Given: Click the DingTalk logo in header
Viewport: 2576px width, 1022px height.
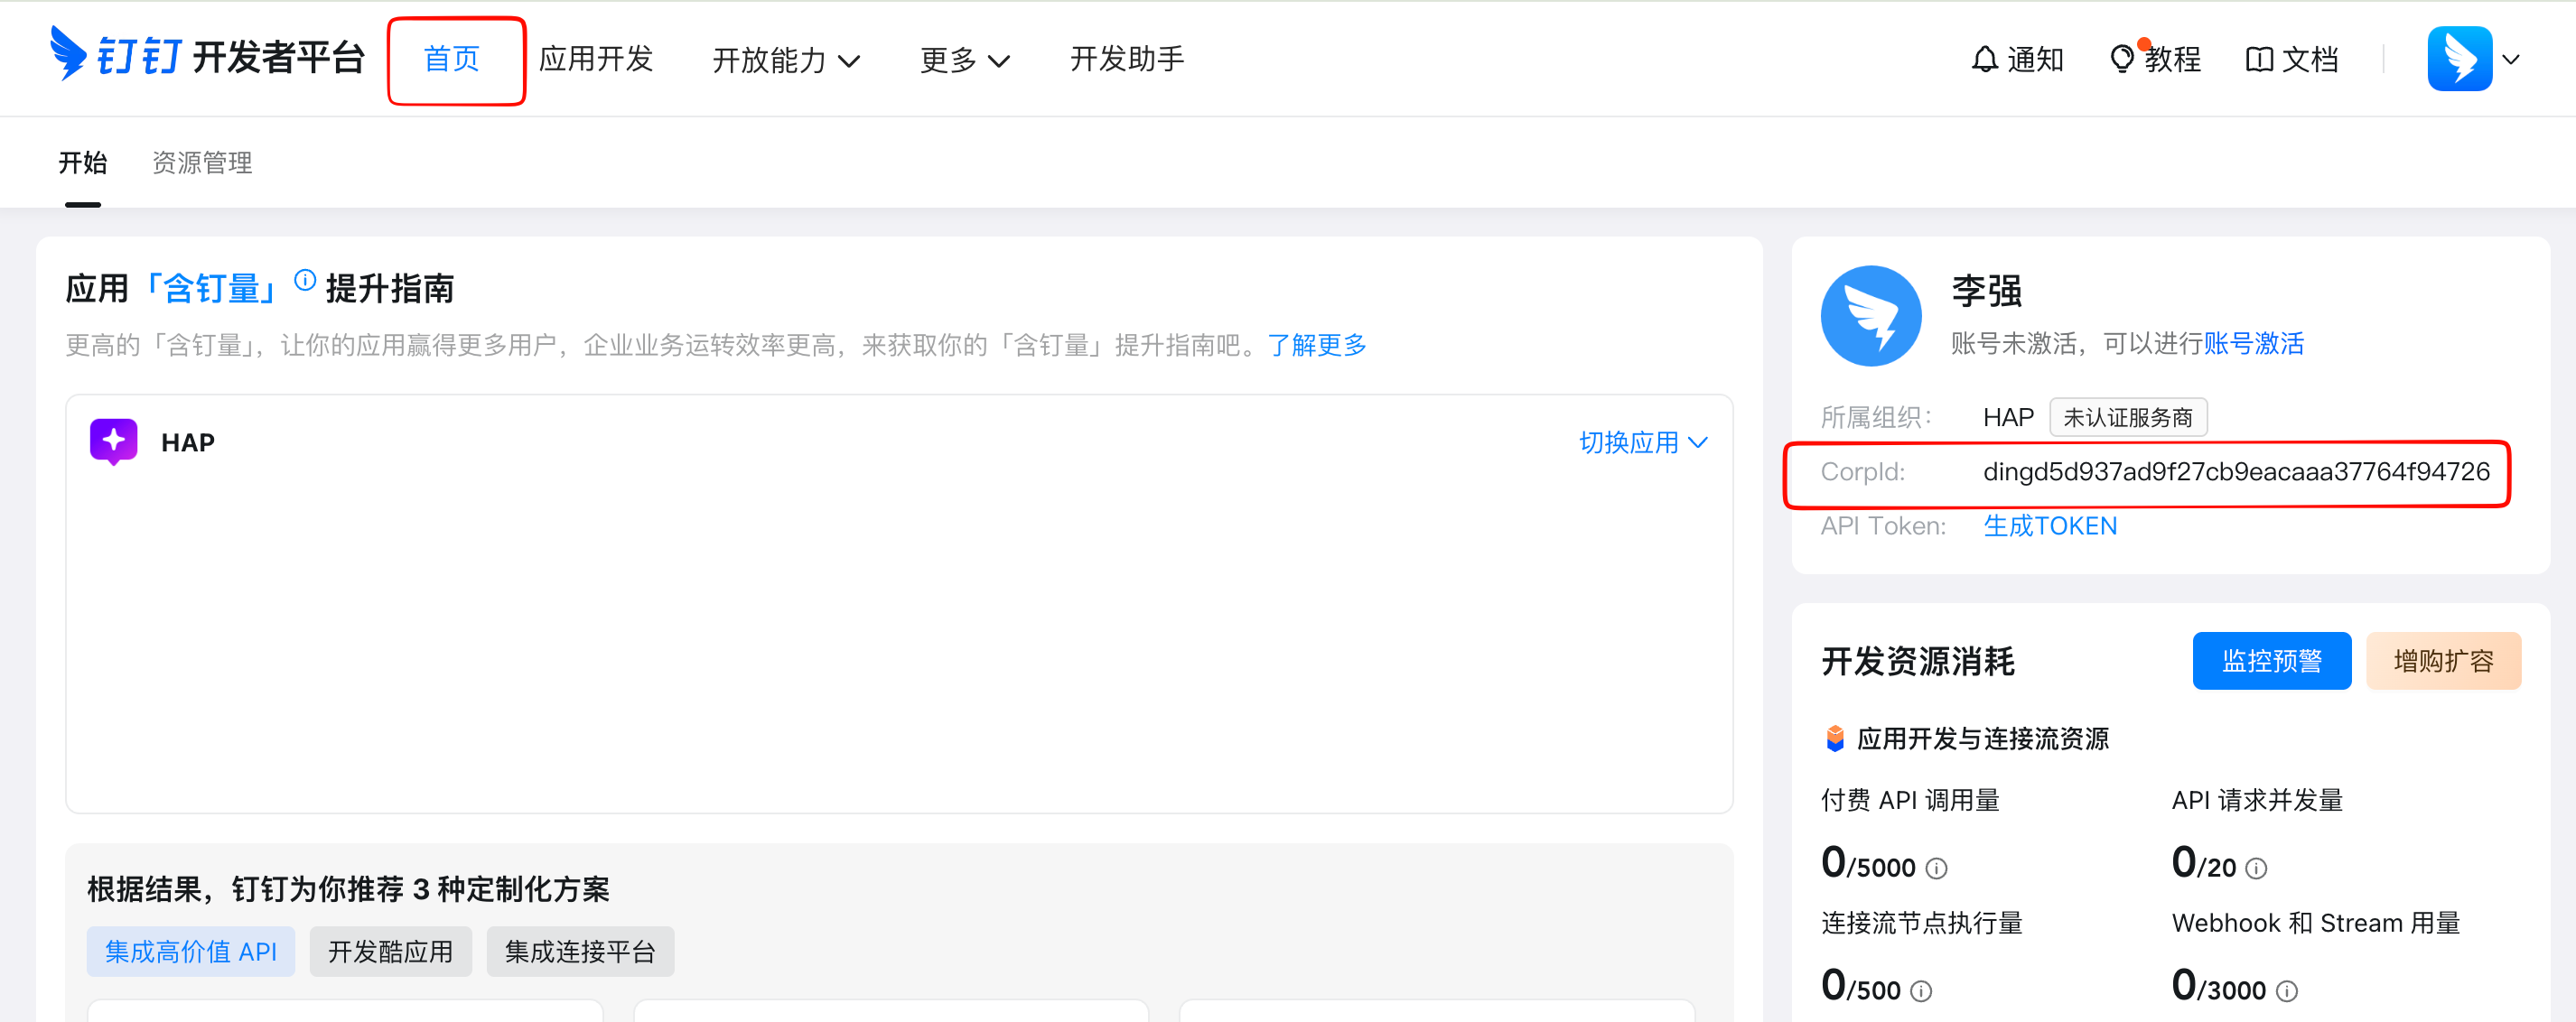Looking at the screenshot, I should (68, 55).
